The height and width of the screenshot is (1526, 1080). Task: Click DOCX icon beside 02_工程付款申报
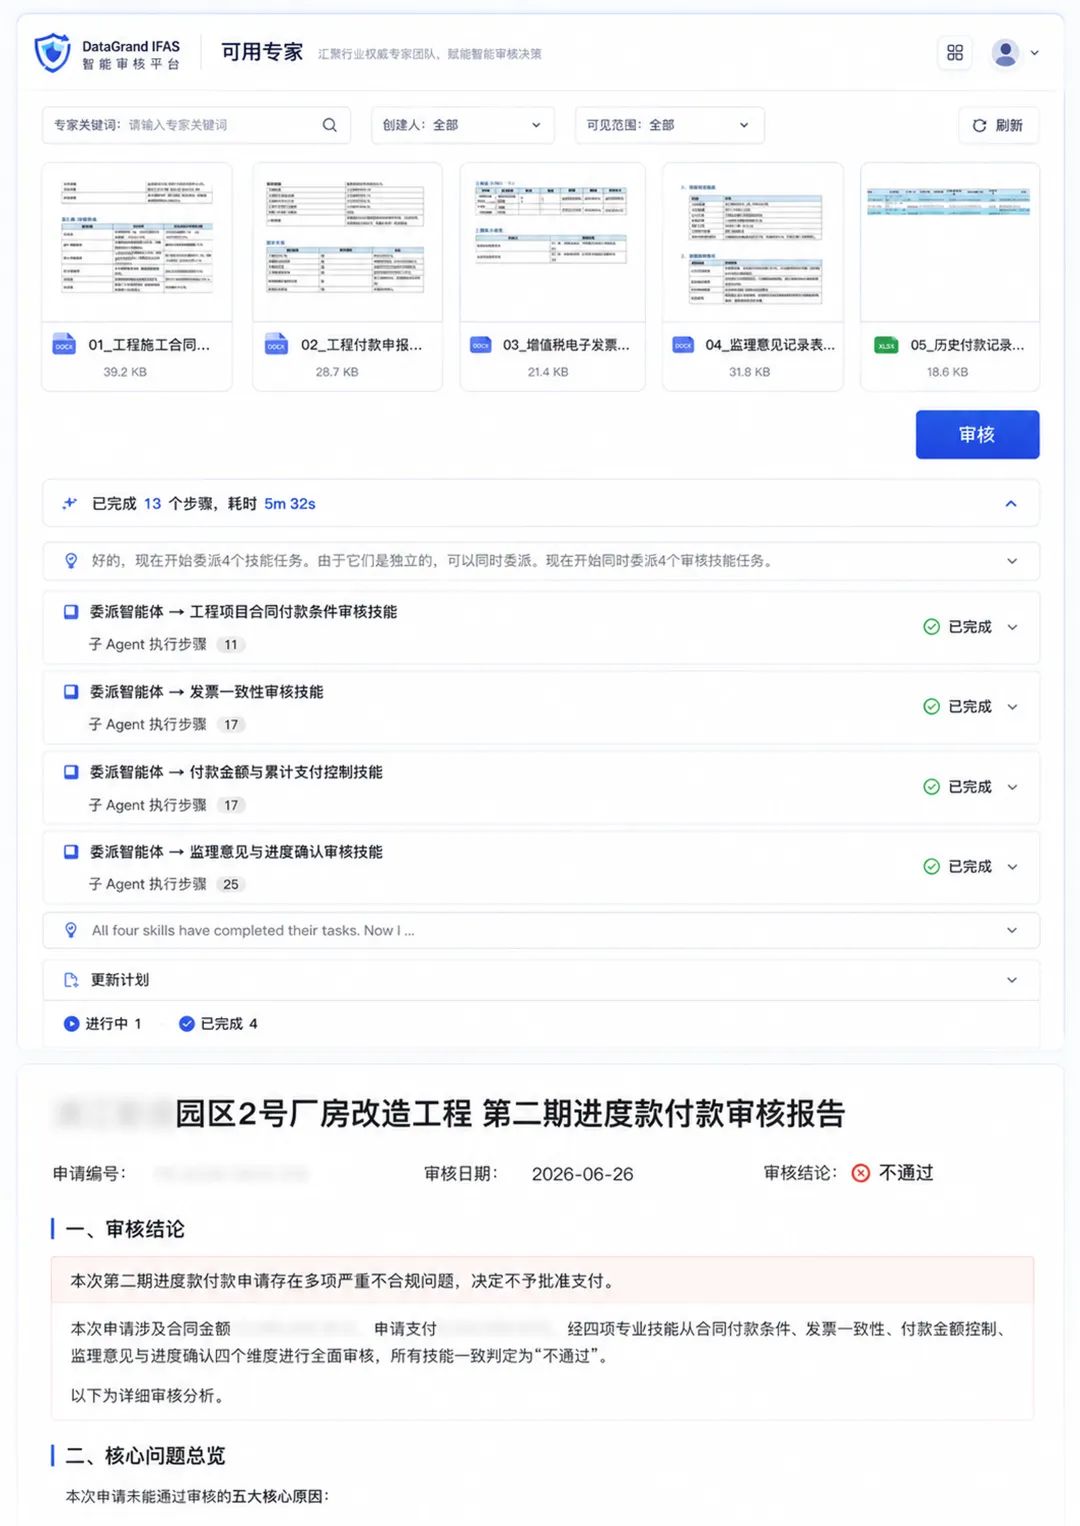pyautogui.click(x=276, y=345)
